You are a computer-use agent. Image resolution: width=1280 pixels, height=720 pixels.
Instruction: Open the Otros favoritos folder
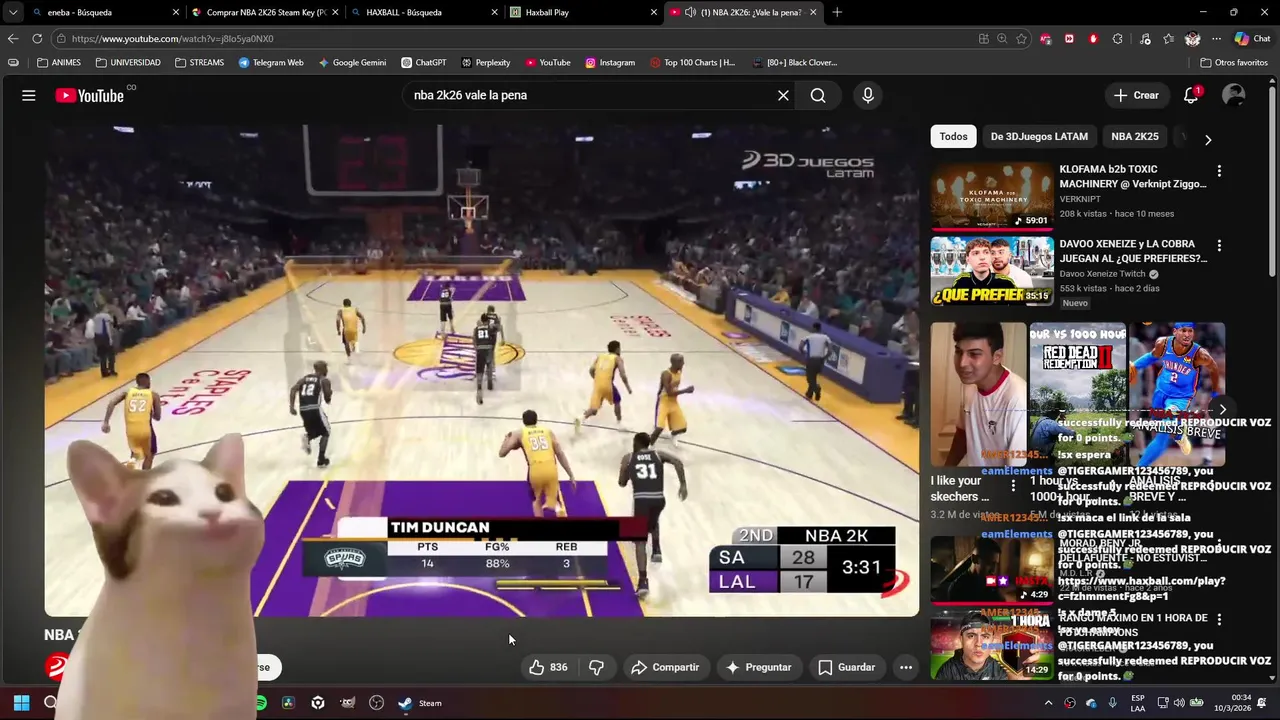point(1233,62)
